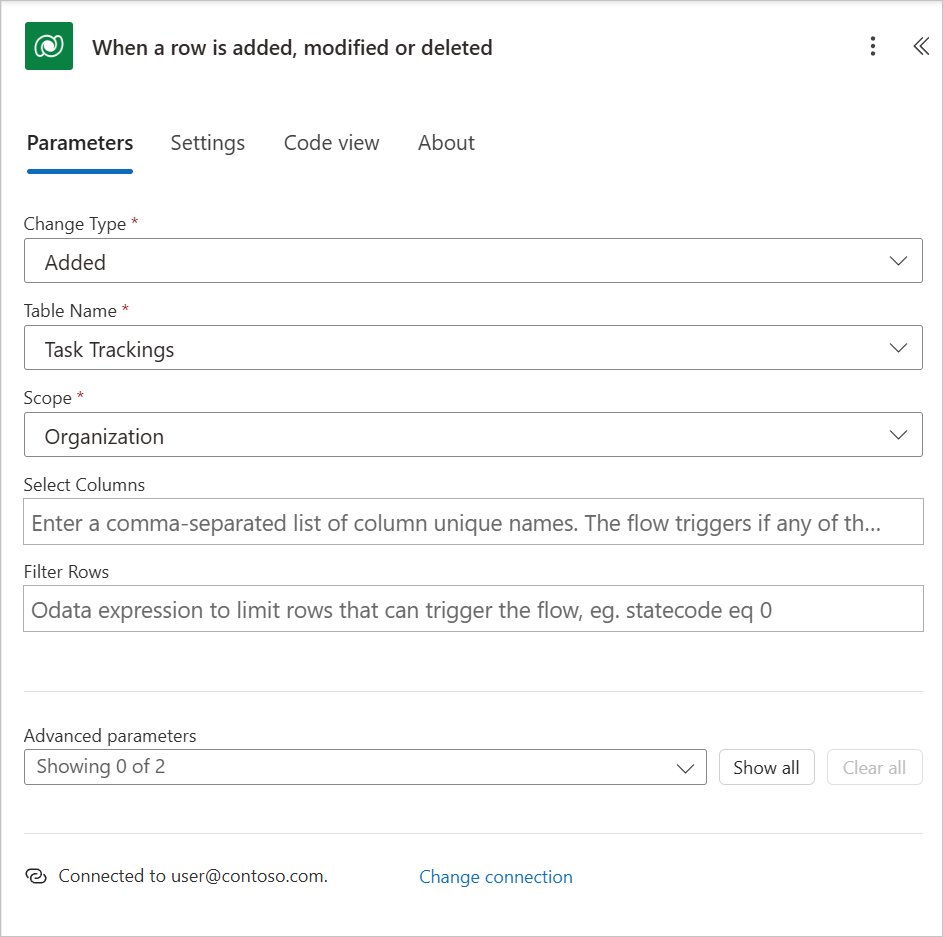Open the About tab
This screenshot has height=937, width=943.
tap(446, 143)
